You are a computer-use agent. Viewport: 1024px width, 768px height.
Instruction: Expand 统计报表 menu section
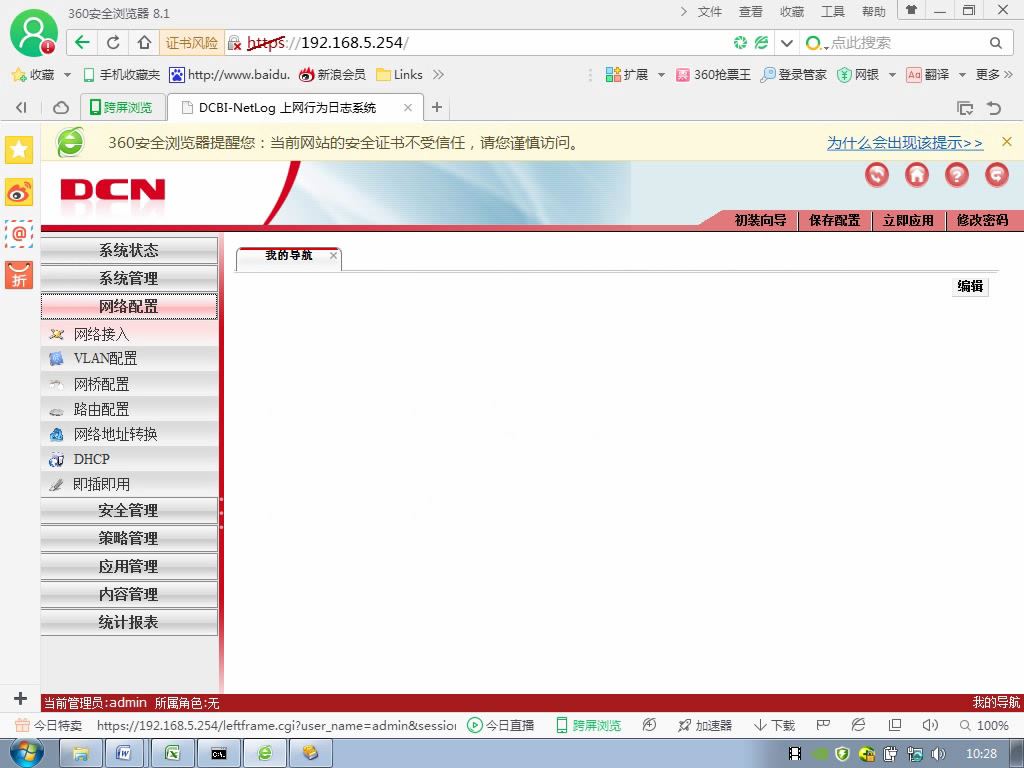point(129,622)
